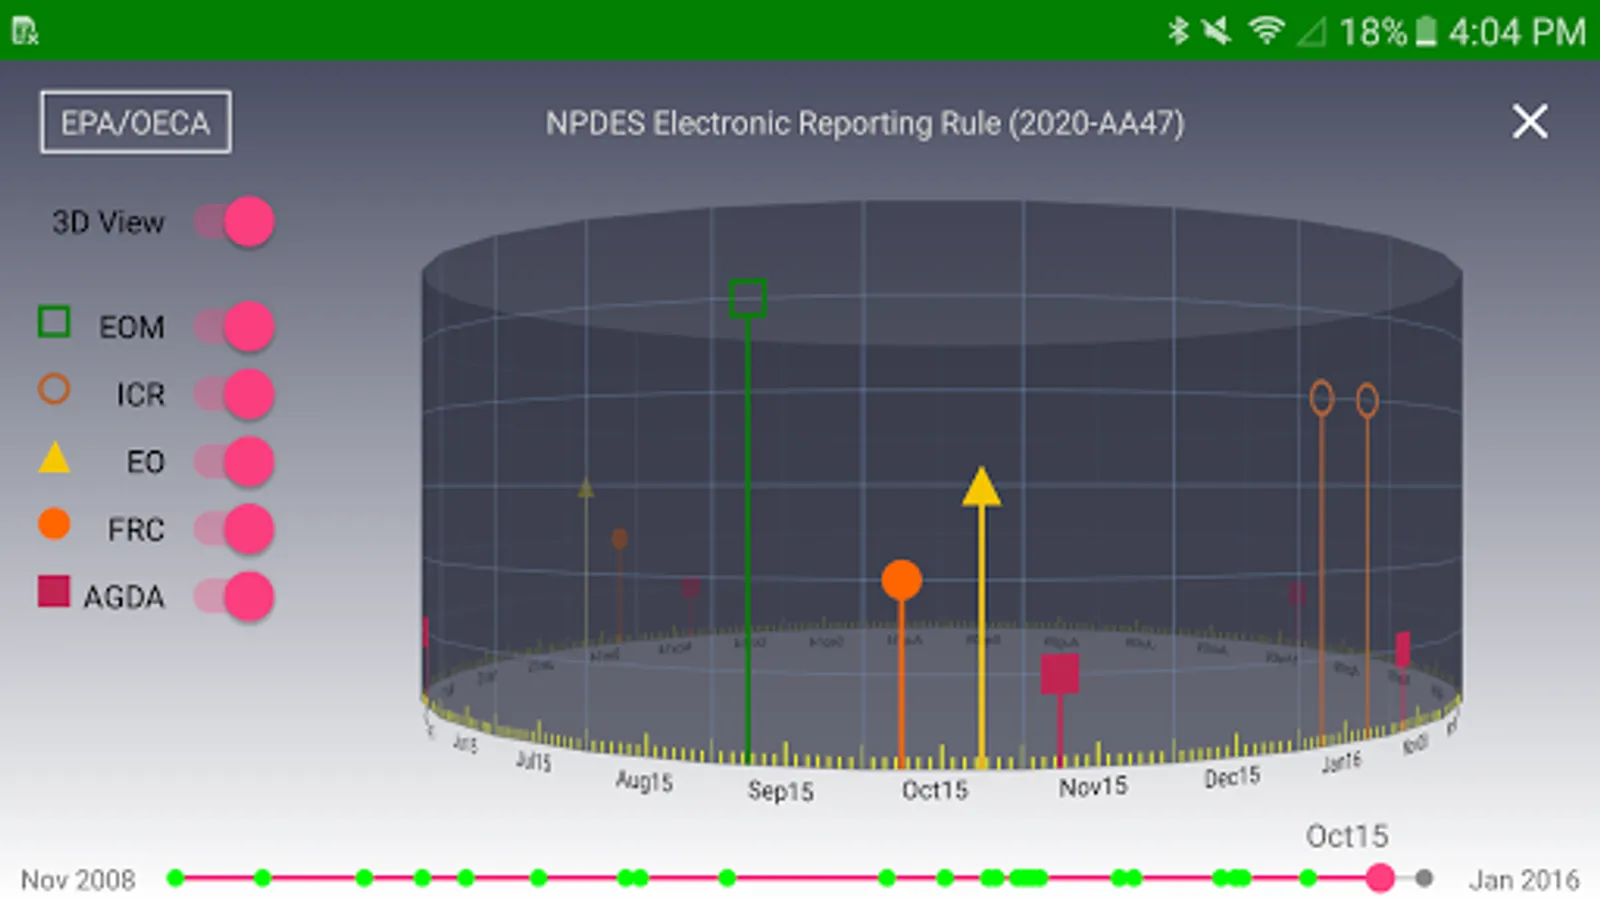The width and height of the screenshot is (1600, 900).
Task: Turn off the 3D View switch
Action: pyautogui.click(x=235, y=221)
